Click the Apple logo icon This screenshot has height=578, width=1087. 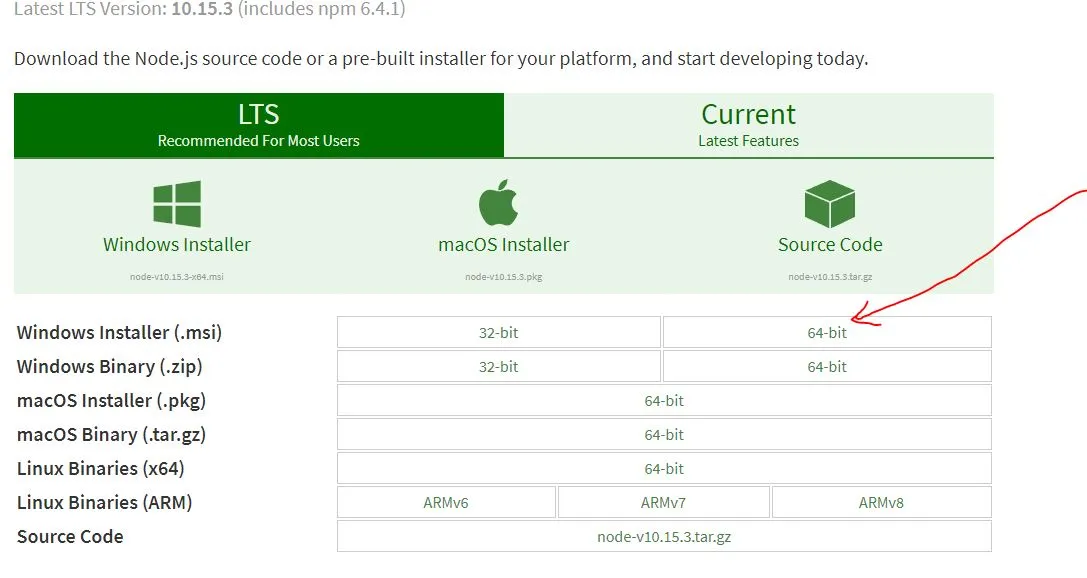498,202
